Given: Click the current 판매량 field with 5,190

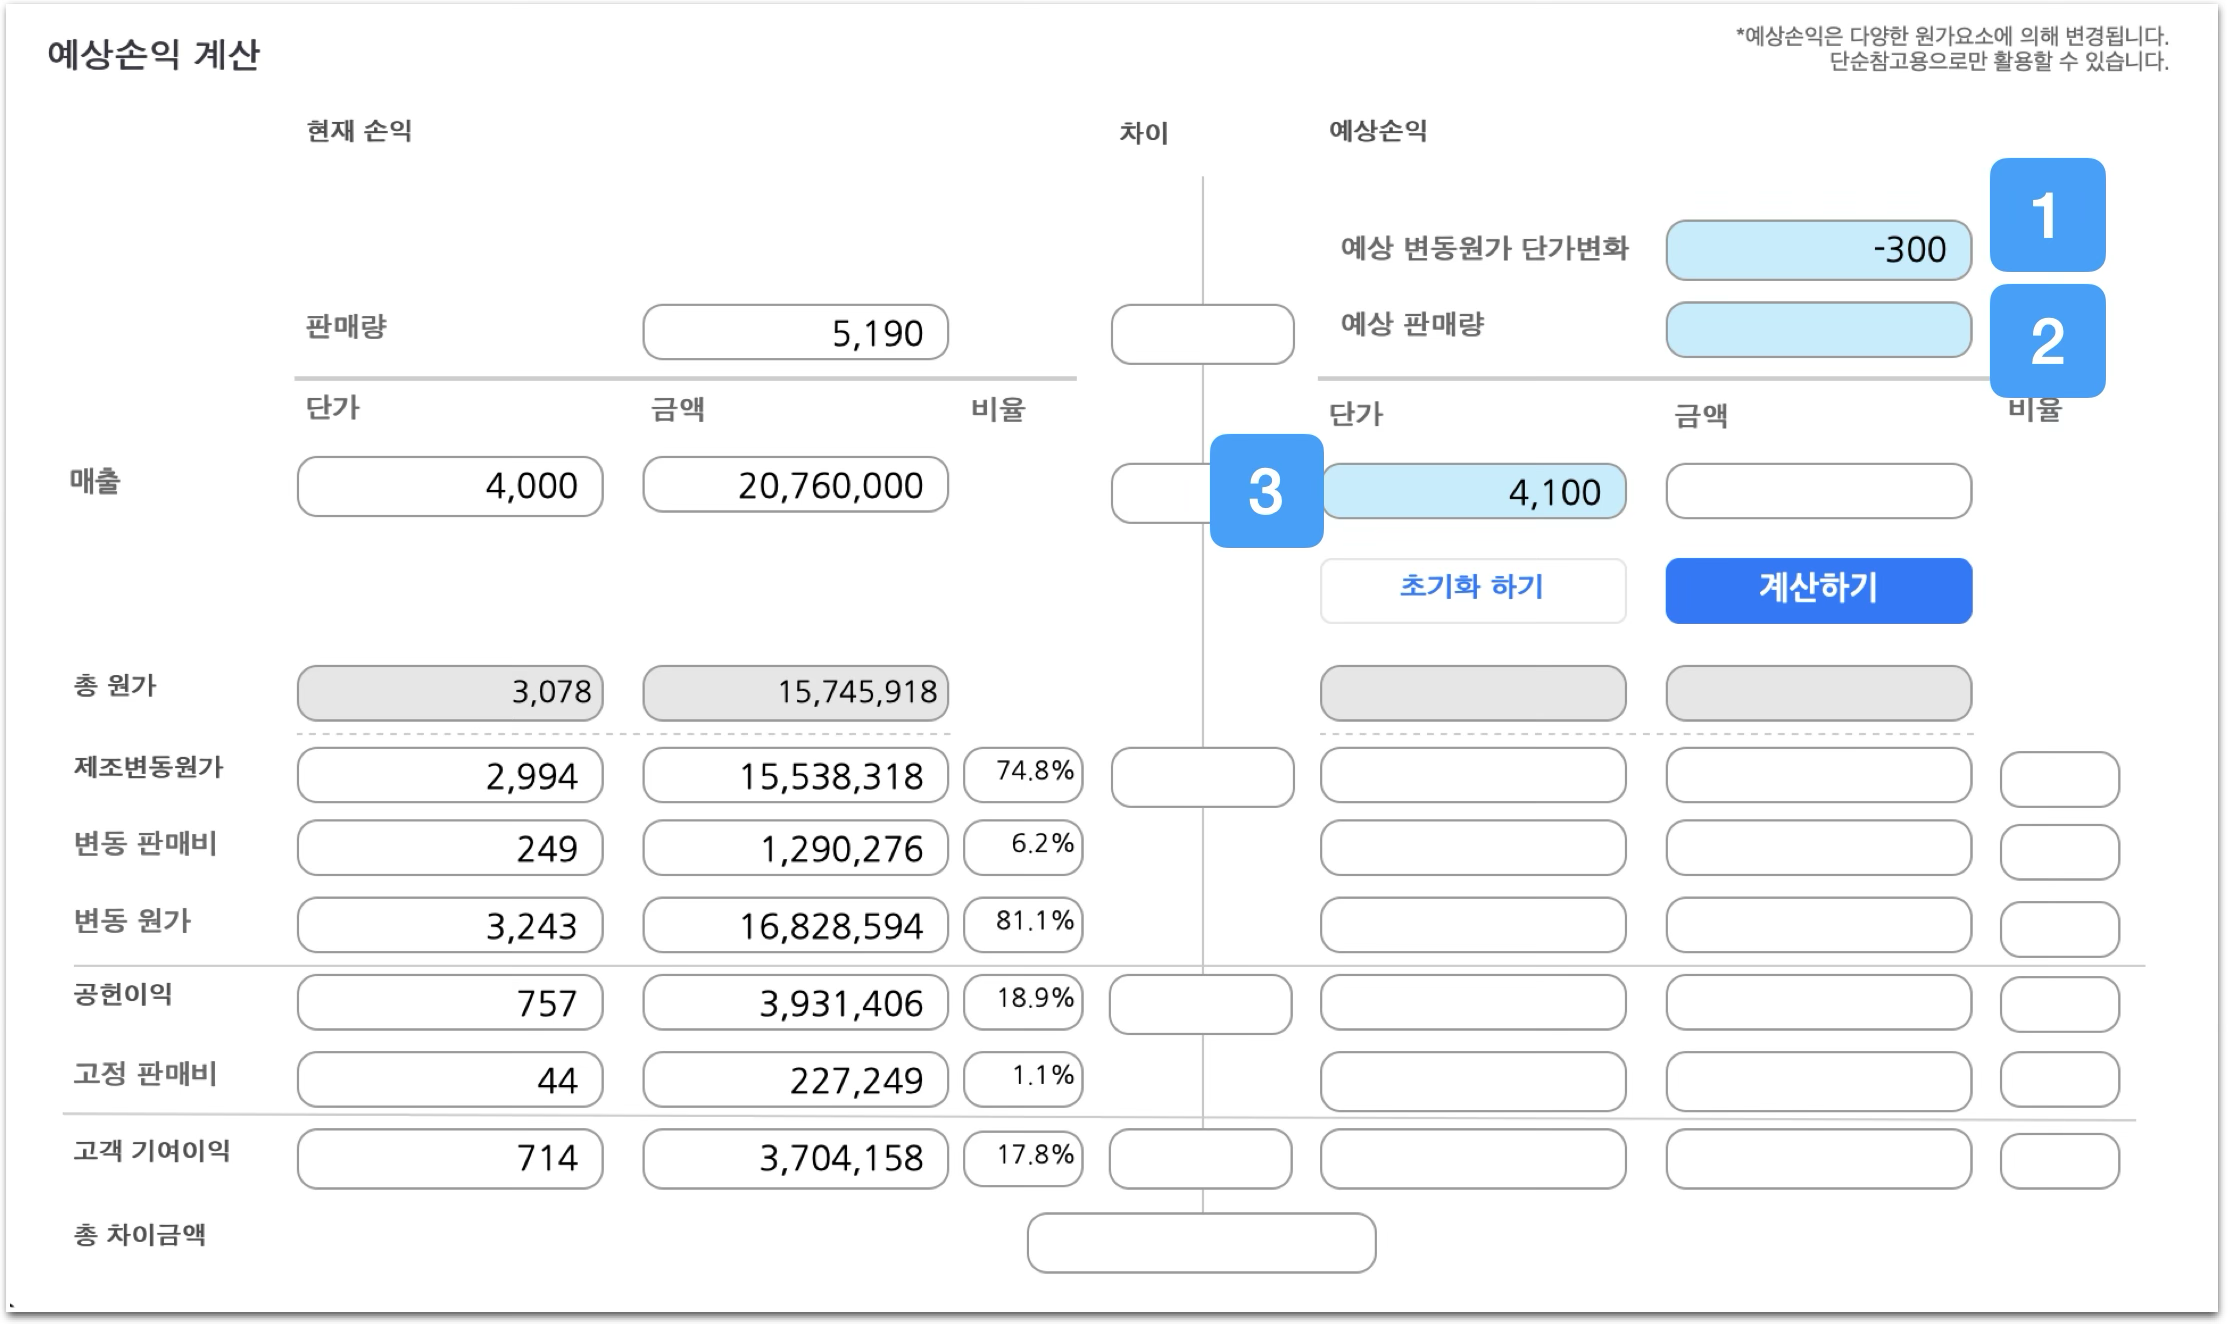Looking at the screenshot, I should 795,332.
